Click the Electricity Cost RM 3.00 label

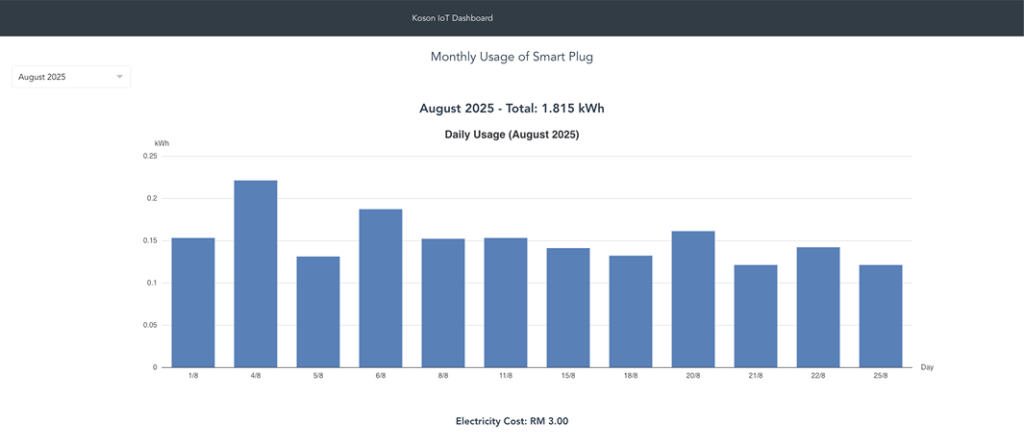512,421
